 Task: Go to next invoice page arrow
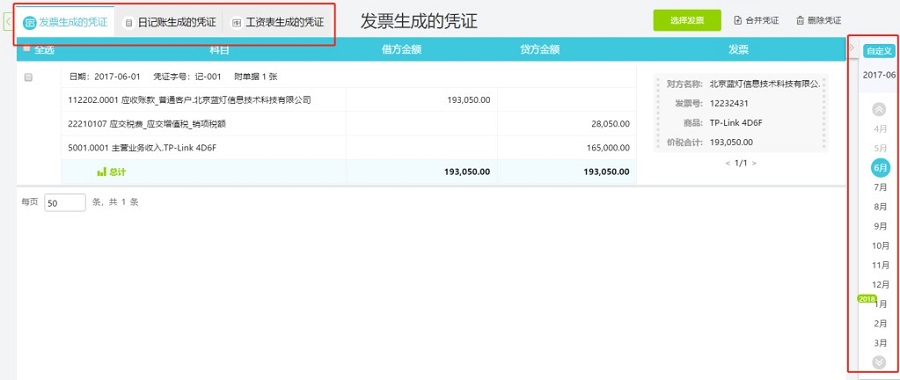[754, 164]
